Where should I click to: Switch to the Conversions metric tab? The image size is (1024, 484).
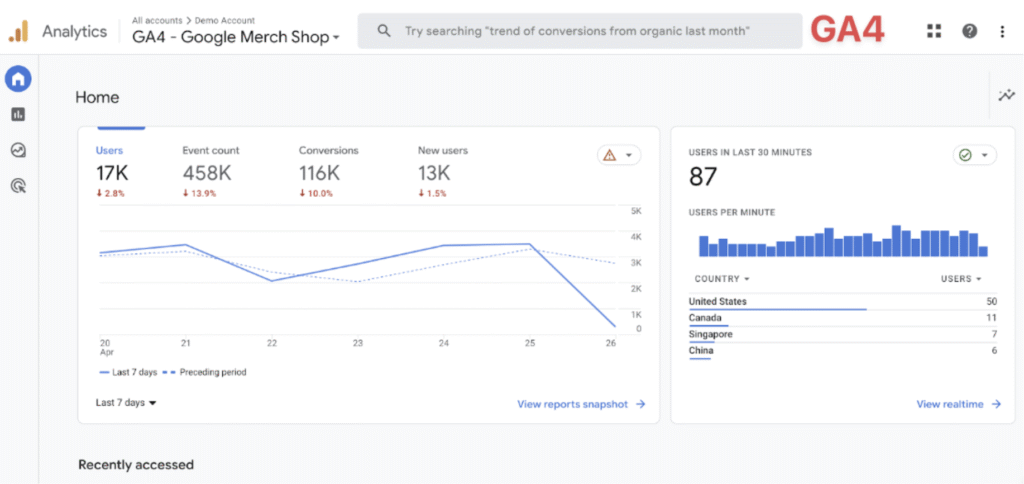pos(328,163)
